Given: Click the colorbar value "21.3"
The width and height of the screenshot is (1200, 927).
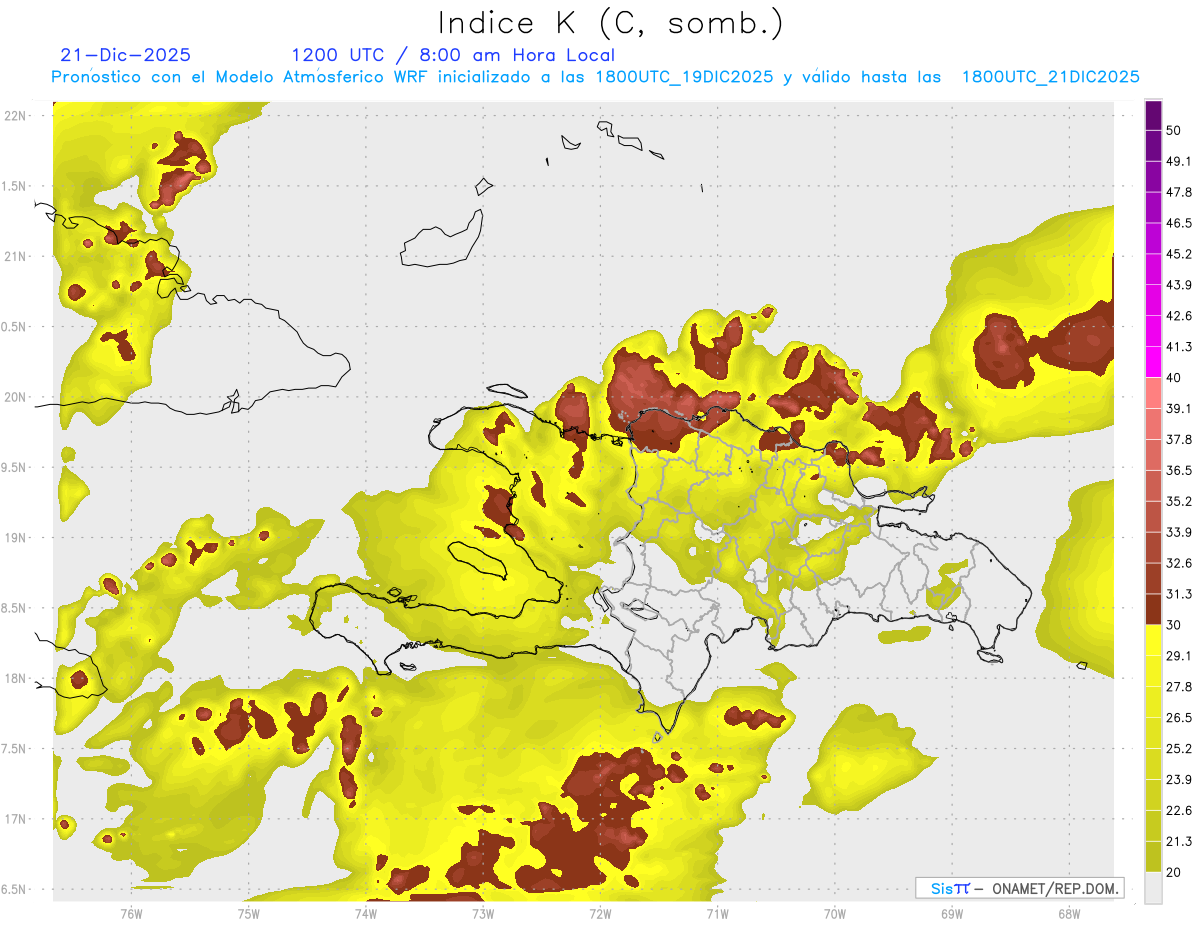Looking at the screenshot, I should tap(1179, 842).
